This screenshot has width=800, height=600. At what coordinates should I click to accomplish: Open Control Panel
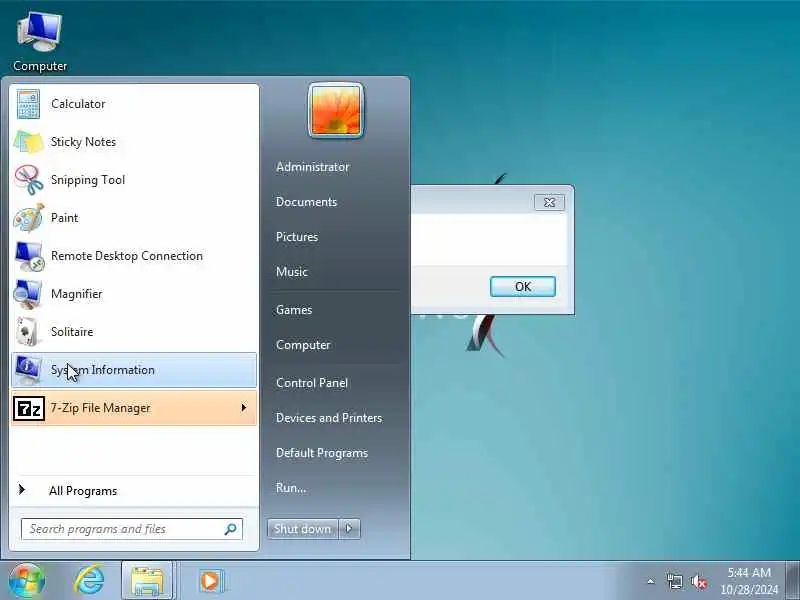click(x=312, y=383)
